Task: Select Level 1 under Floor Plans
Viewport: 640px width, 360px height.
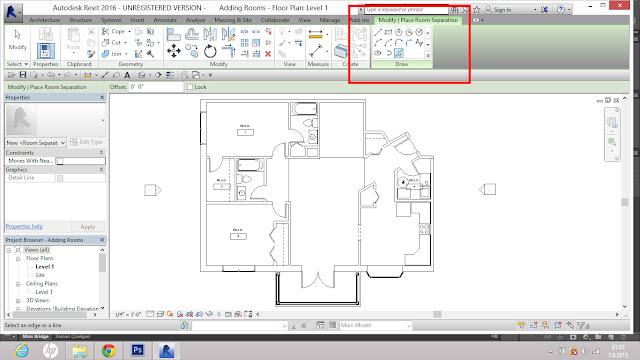Action: point(44,267)
